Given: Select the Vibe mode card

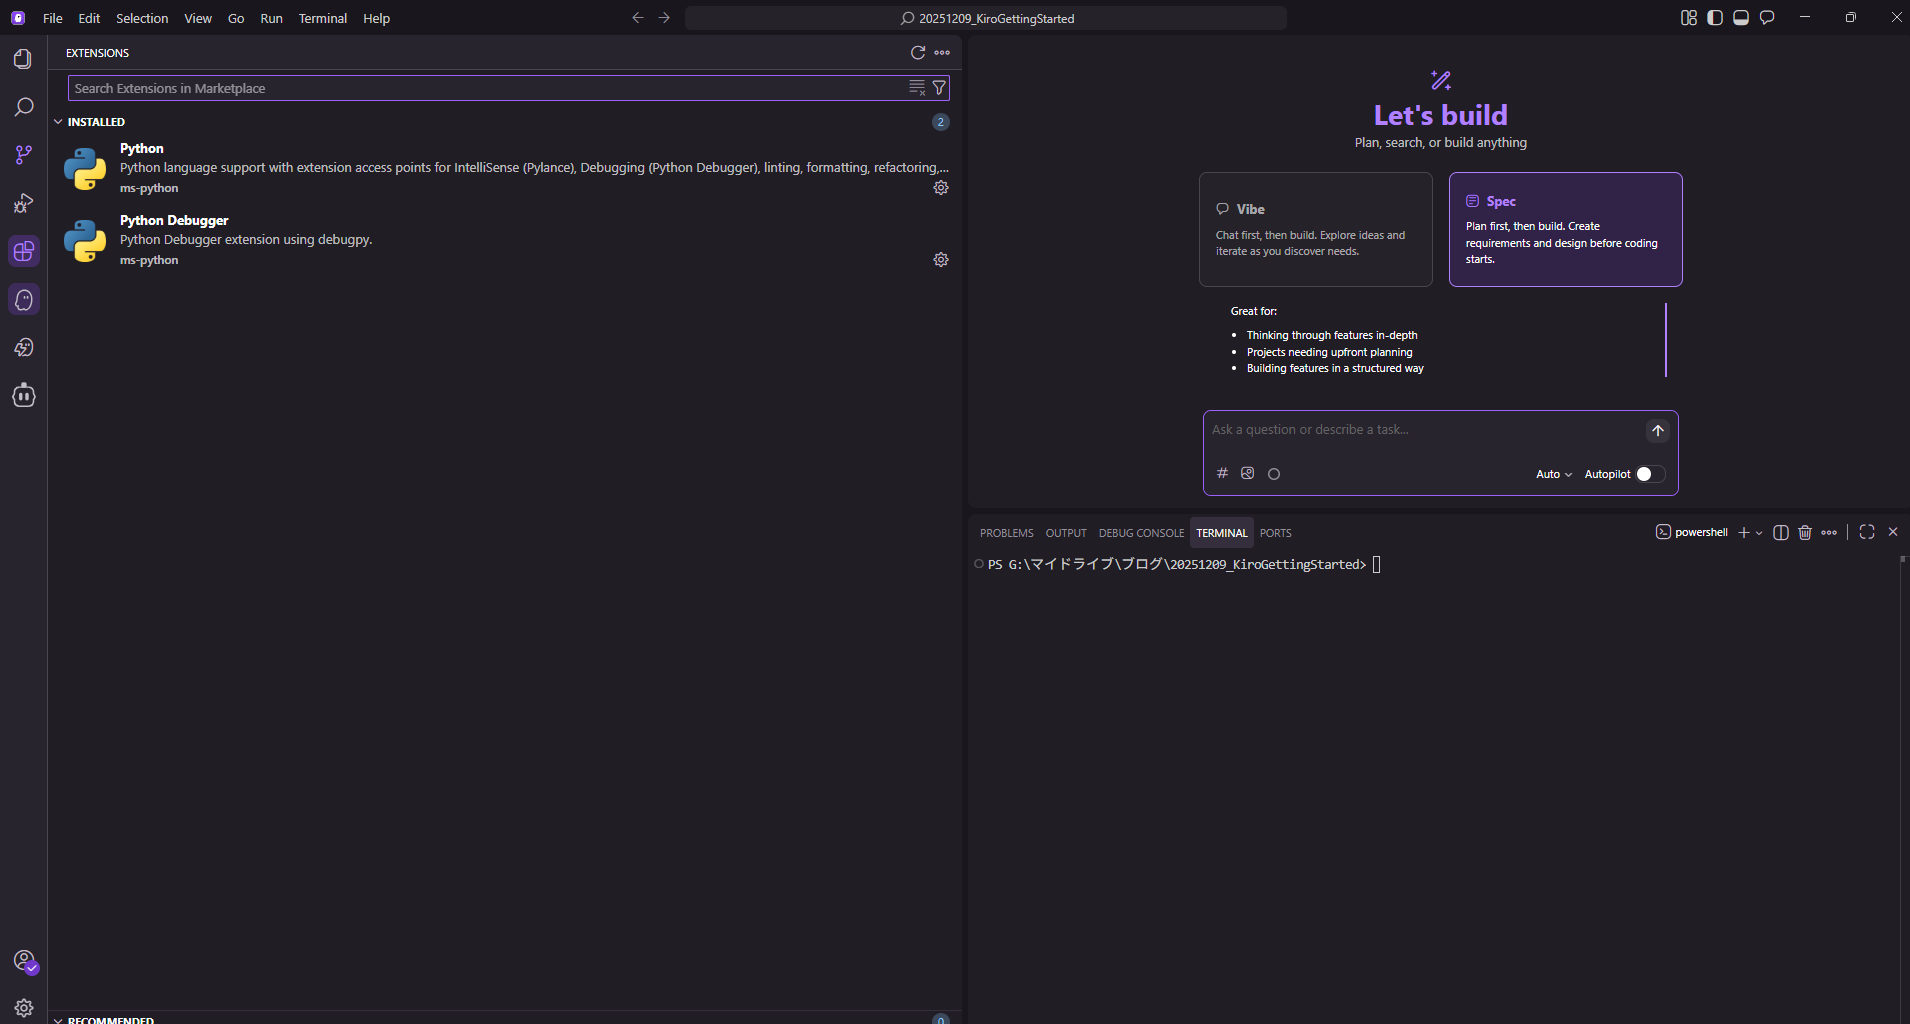Looking at the screenshot, I should pos(1315,229).
